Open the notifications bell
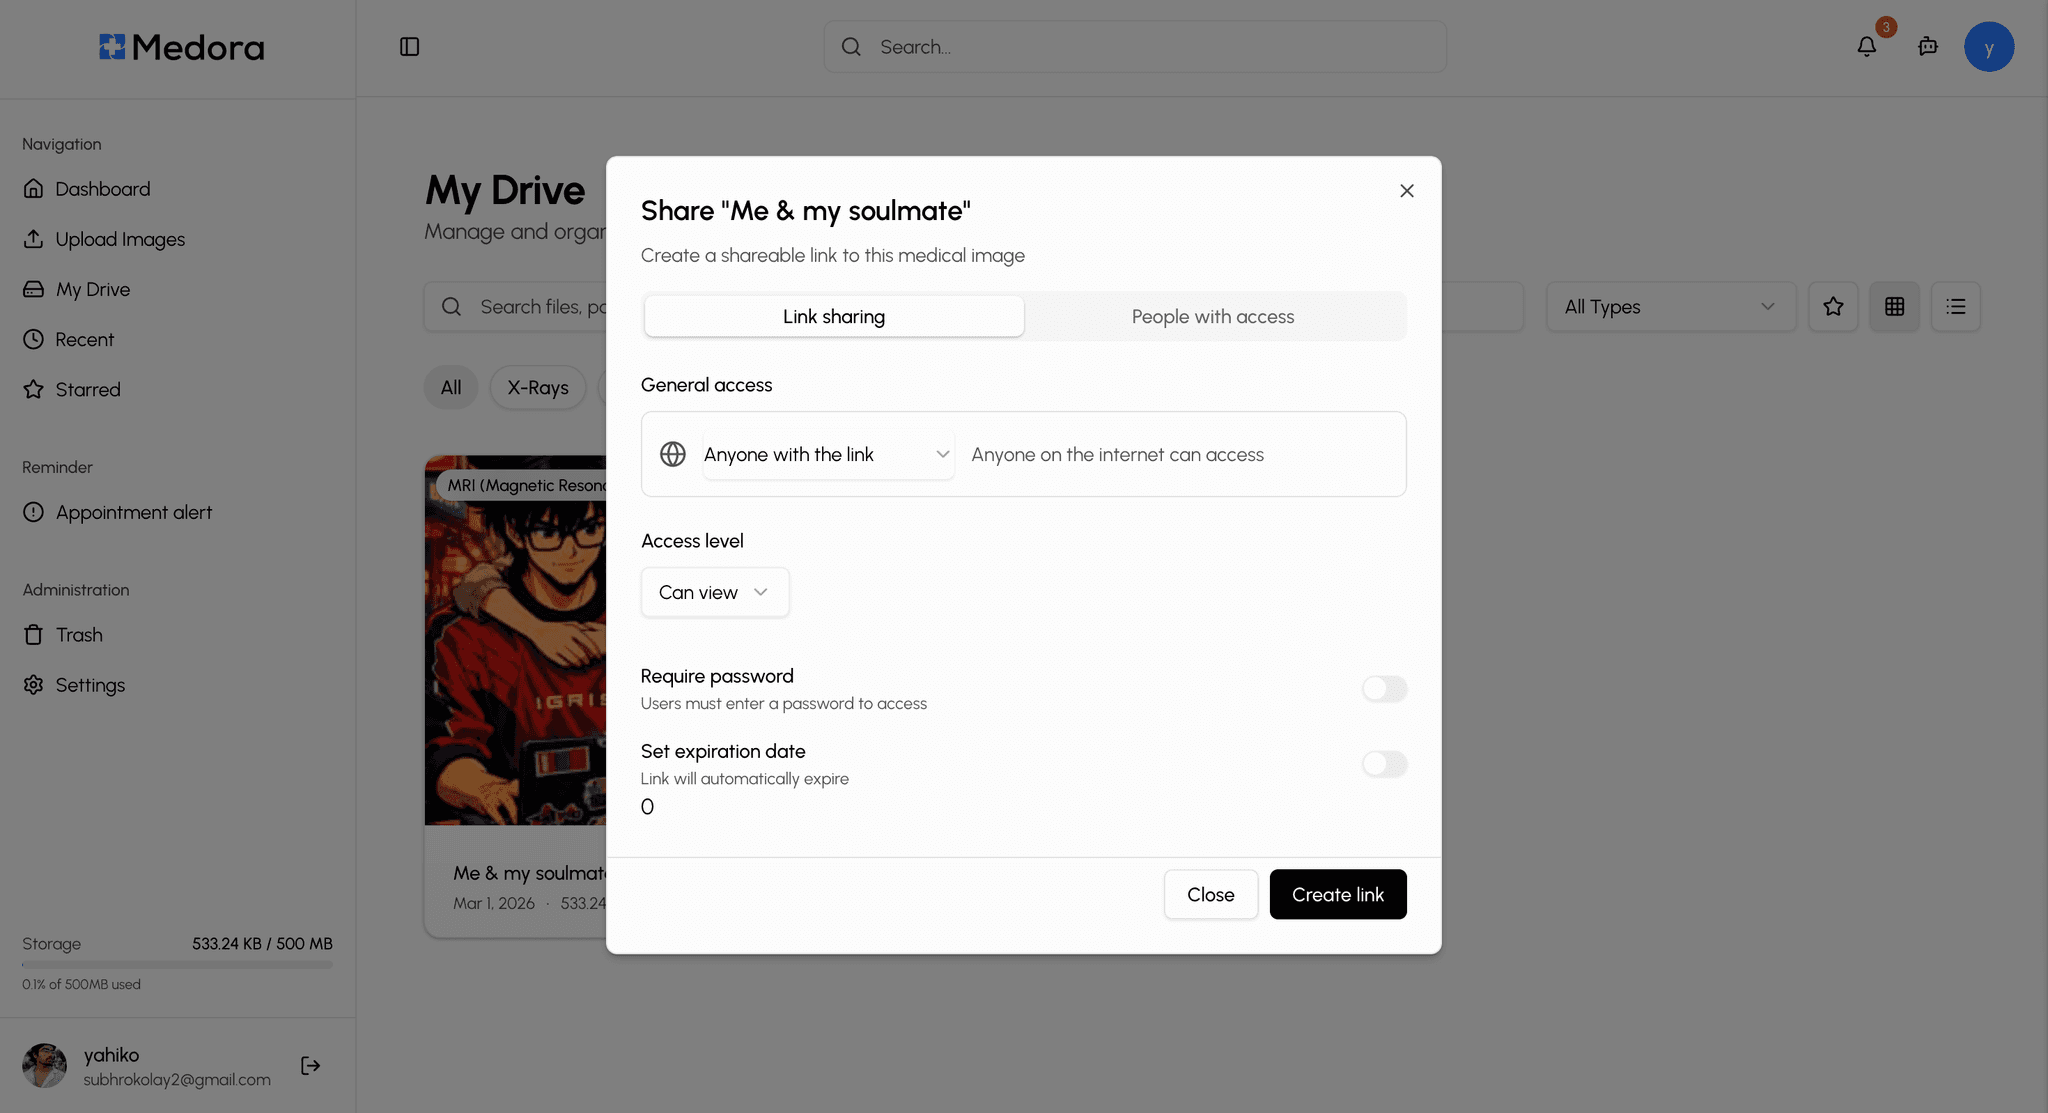Viewport: 2048px width, 1113px height. (1866, 47)
